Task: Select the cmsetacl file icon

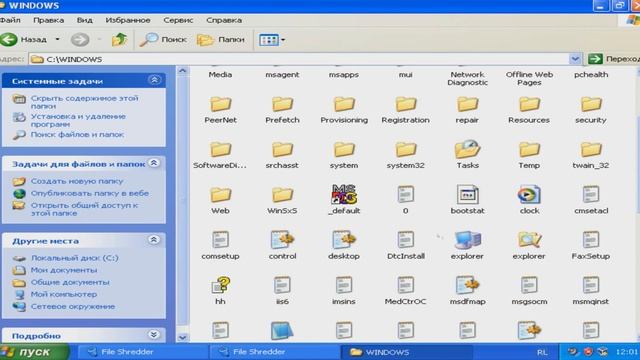Action: (591, 194)
